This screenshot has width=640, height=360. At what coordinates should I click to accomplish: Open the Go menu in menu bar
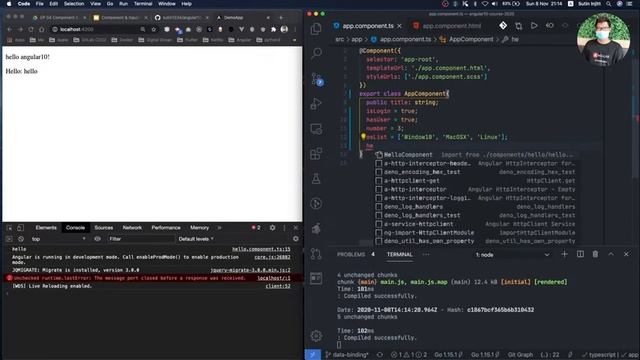(110, 4)
